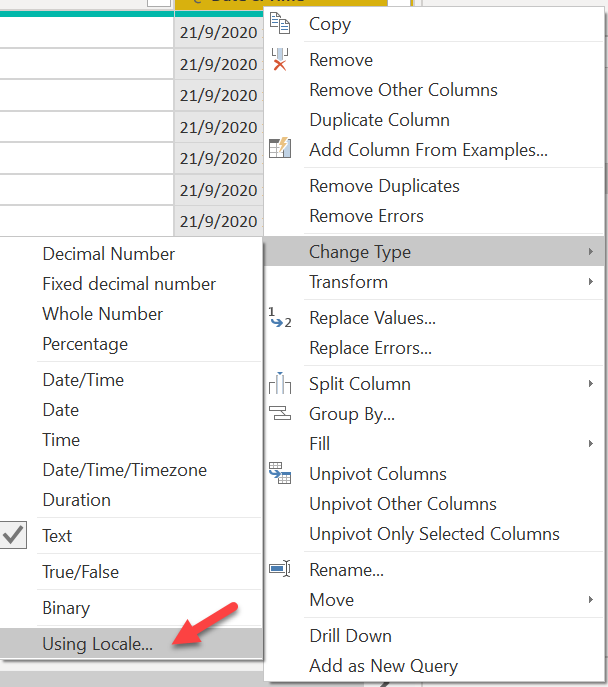Expand the Move submenu arrow
This screenshot has width=608, height=687.
point(590,600)
